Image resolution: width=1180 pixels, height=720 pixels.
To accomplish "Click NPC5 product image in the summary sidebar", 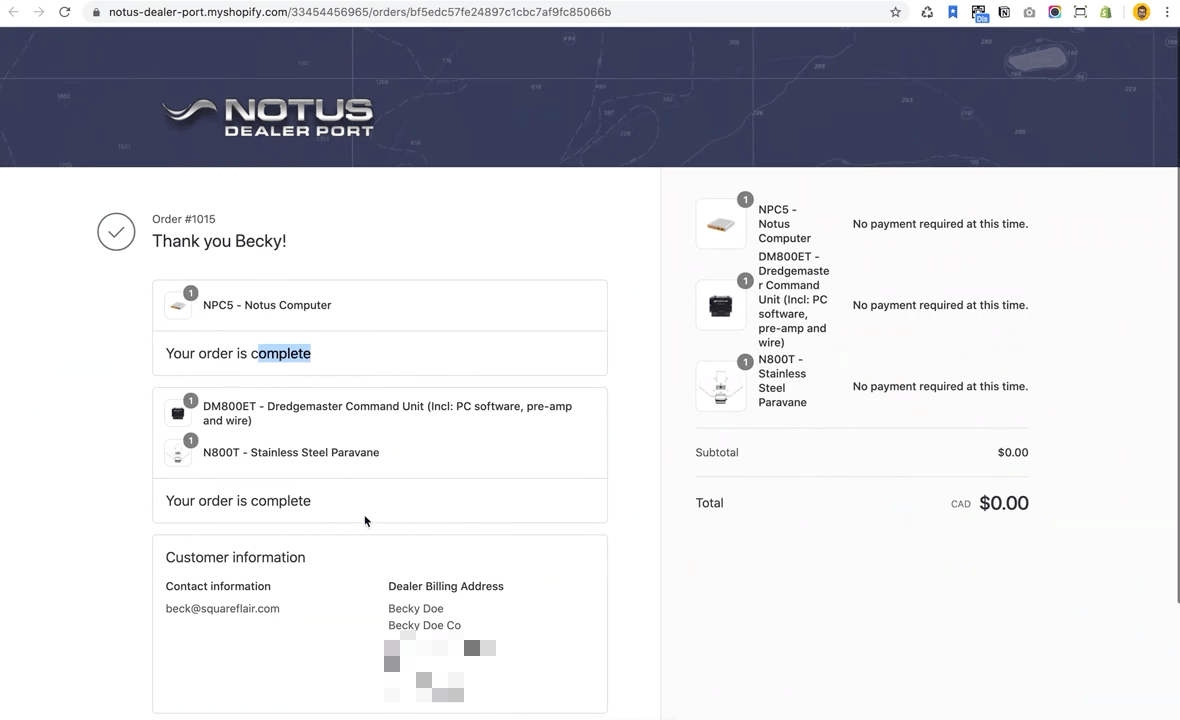I will pyautogui.click(x=720, y=223).
